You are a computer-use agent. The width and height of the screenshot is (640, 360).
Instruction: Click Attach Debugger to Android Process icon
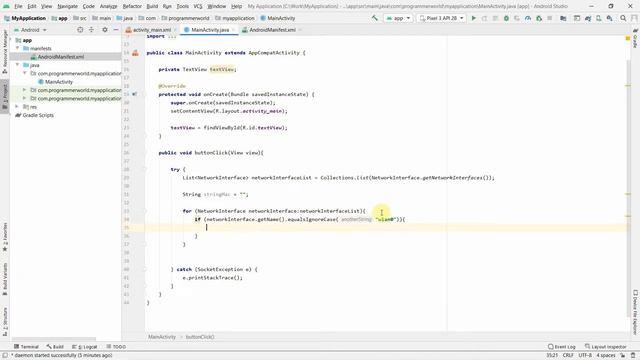point(539,18)
